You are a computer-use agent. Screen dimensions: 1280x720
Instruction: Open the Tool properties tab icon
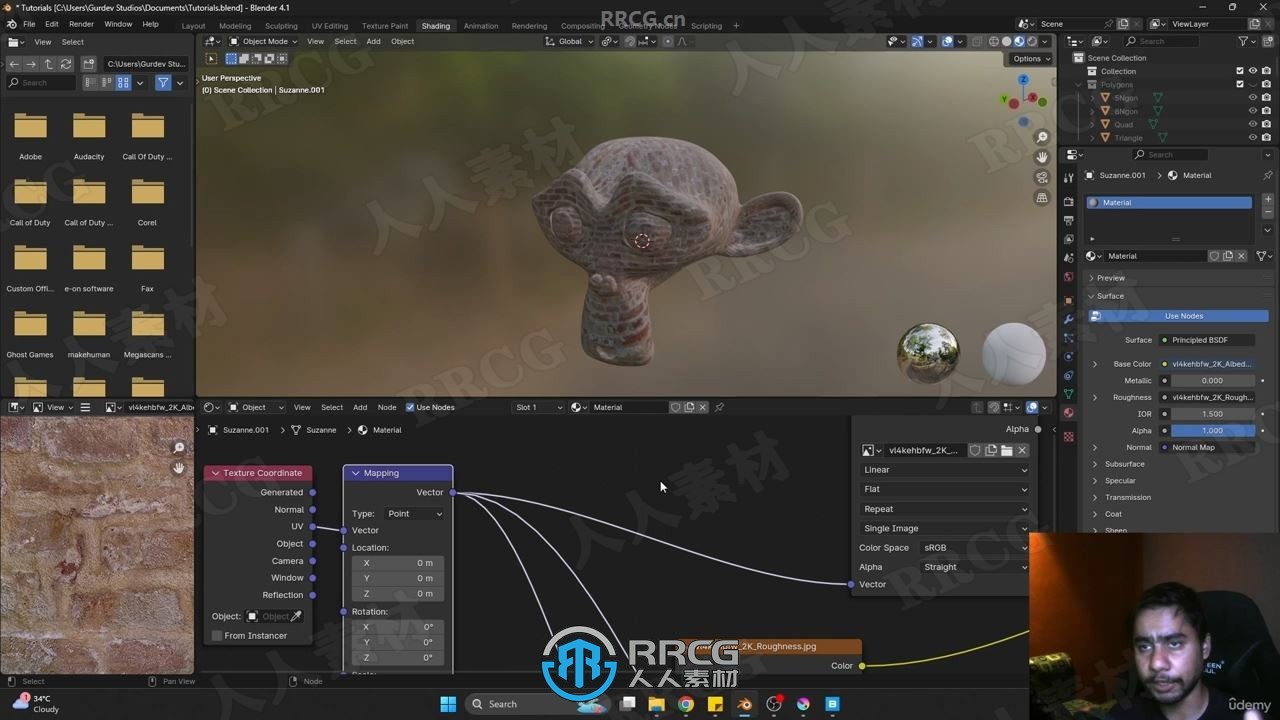pos(1069,180)
